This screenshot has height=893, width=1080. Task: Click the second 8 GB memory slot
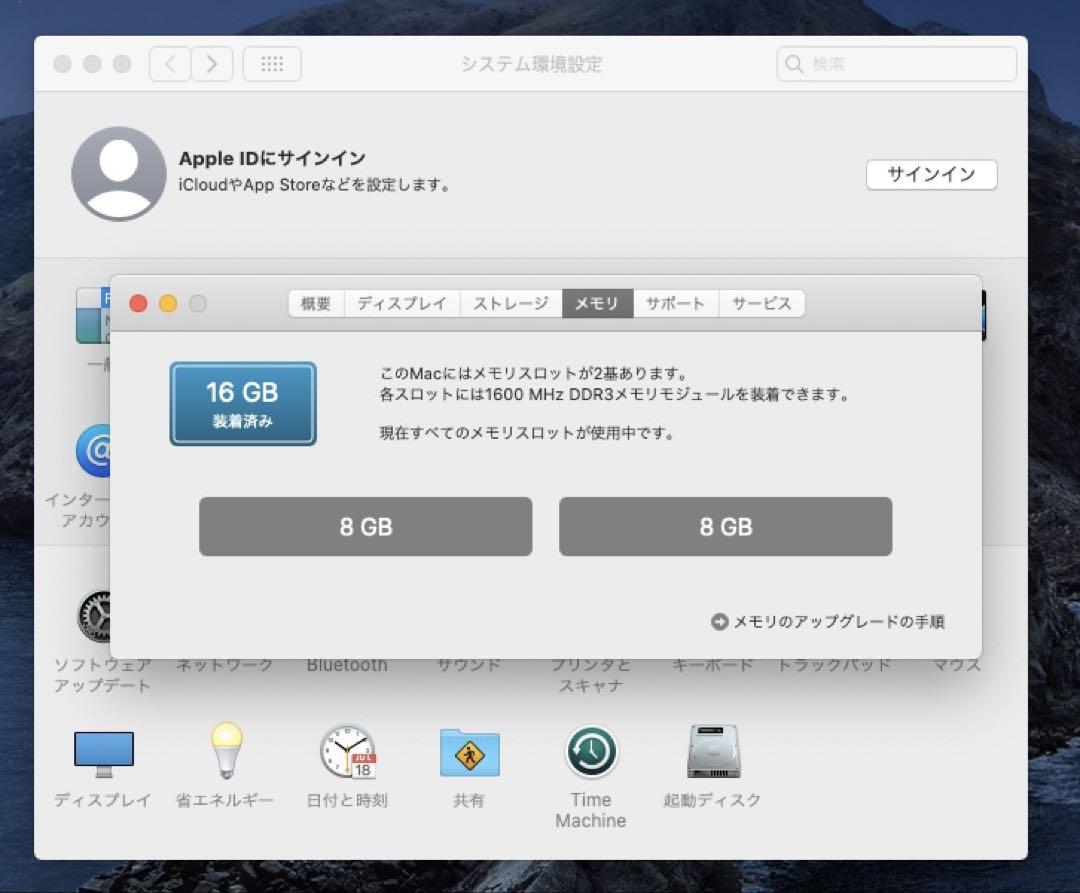[x=726, y=527]
